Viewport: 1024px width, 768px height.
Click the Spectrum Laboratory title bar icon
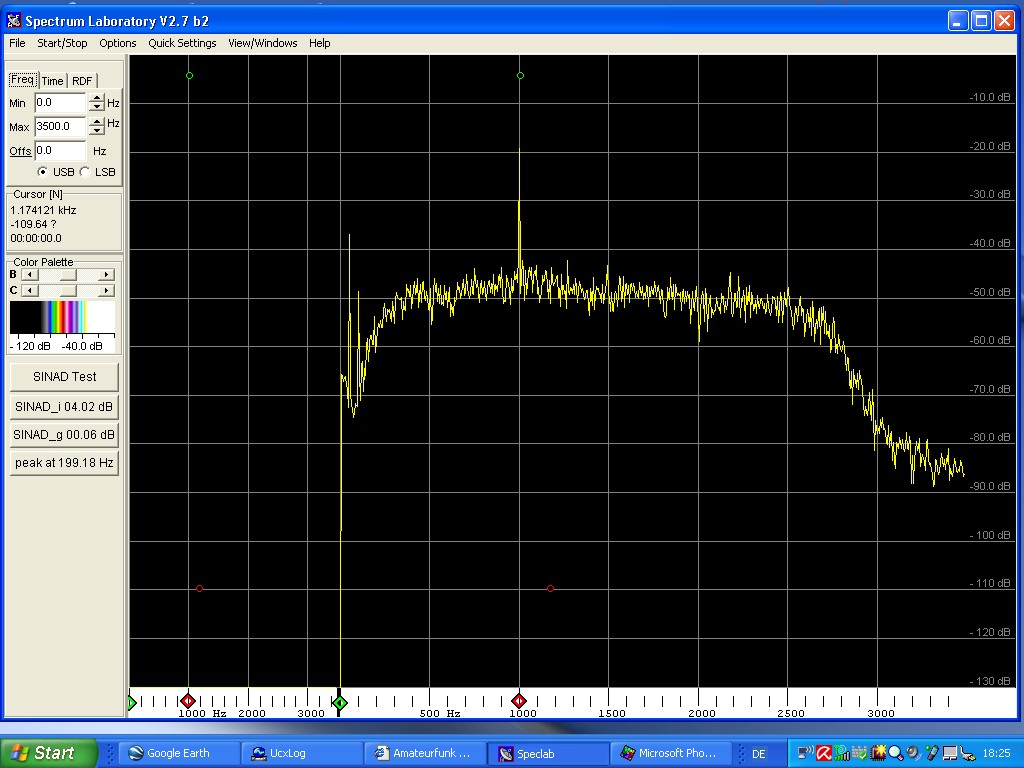[13, 20]
